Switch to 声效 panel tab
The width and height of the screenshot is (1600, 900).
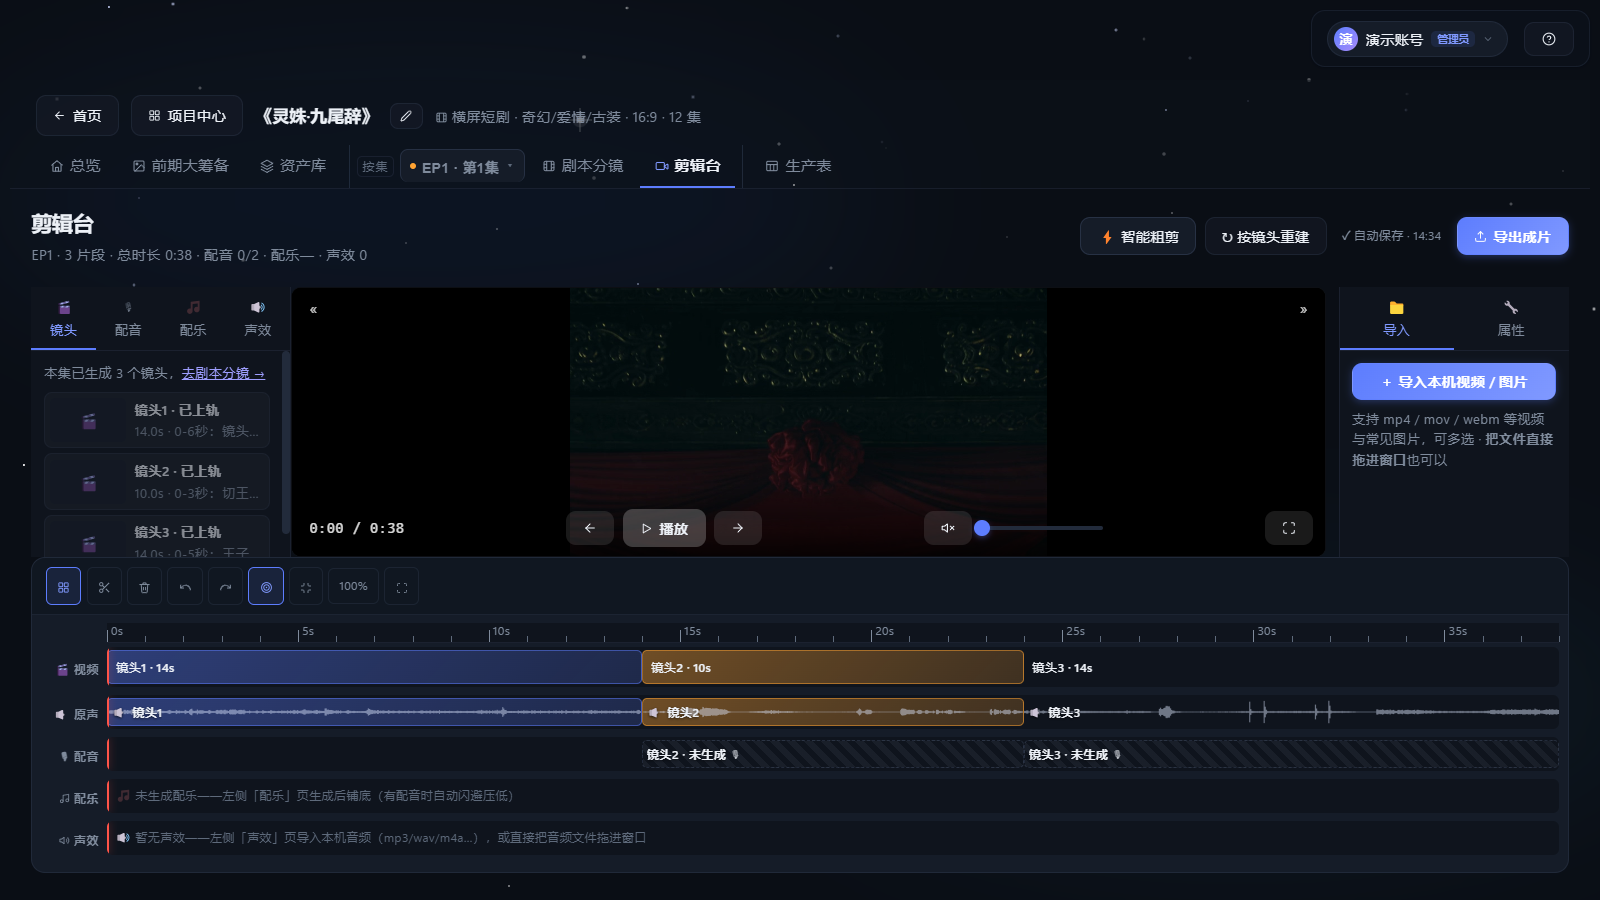pos(258,319)
